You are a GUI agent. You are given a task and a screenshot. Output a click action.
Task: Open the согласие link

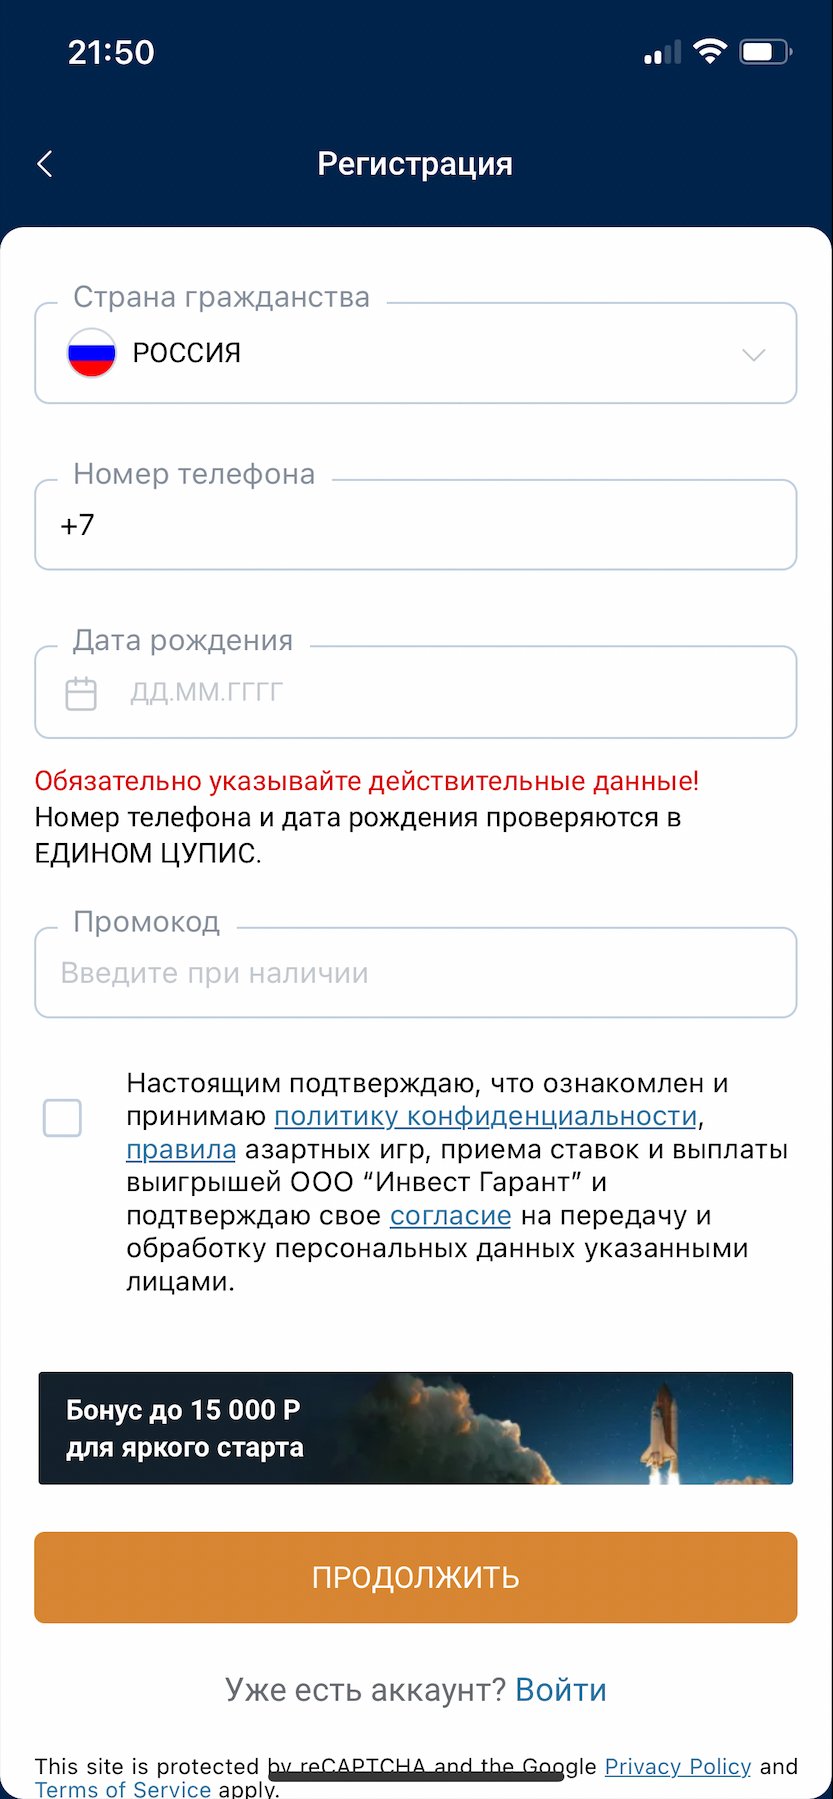pyautogui.click(x=450, y=1215)
